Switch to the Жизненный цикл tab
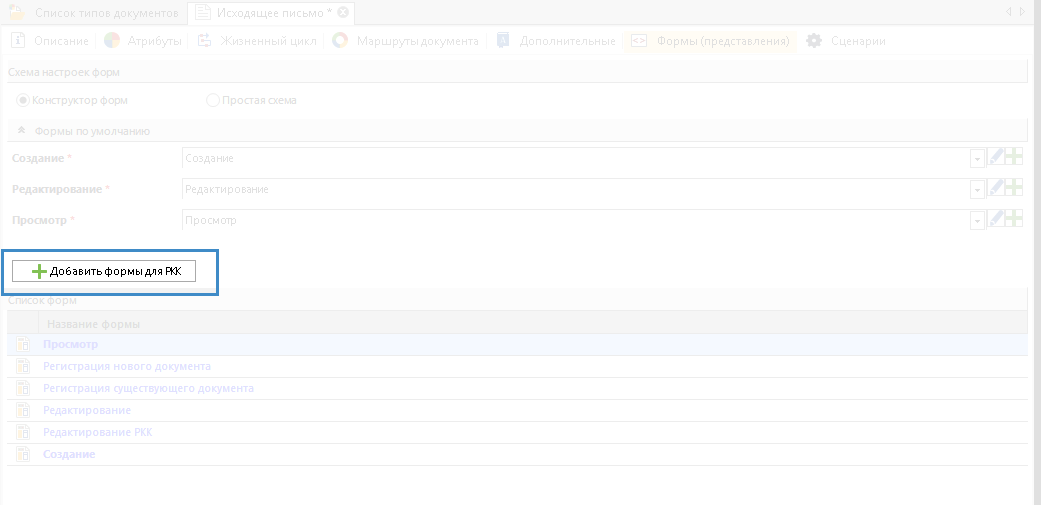The image size is (1041, 505). coord(257,41)
